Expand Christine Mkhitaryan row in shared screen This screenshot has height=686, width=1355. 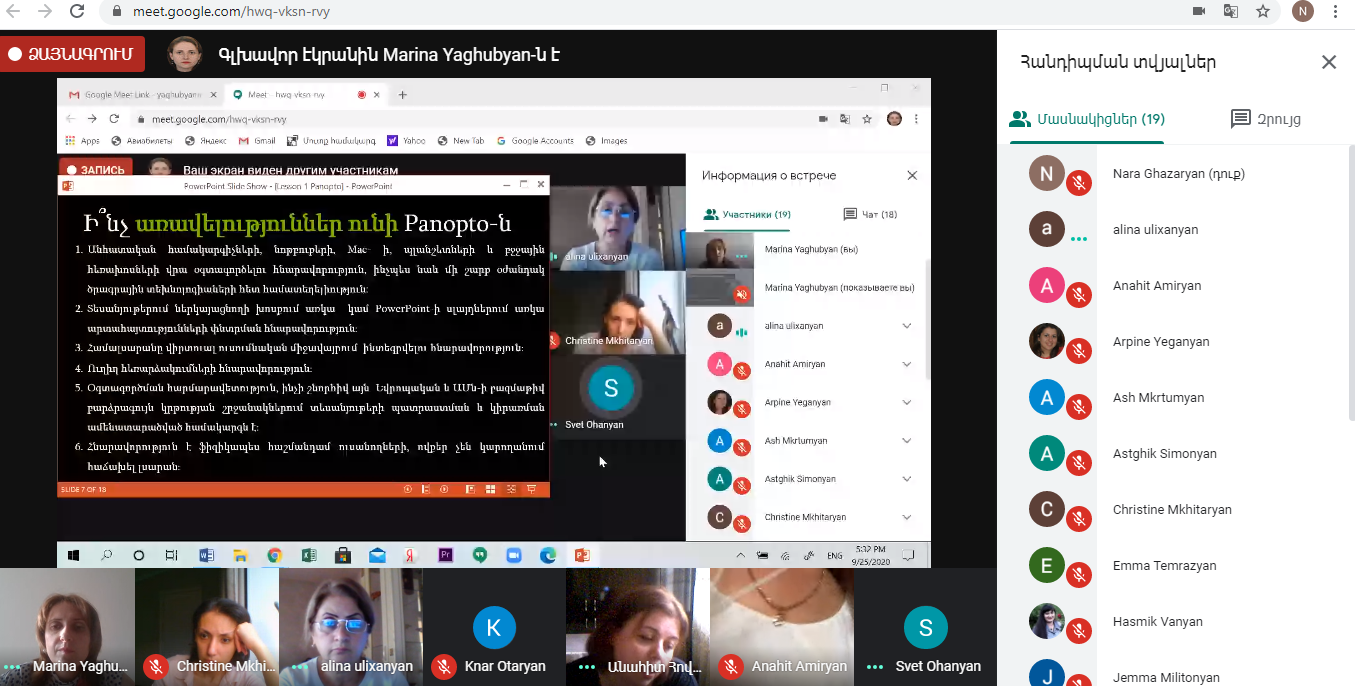tap(907, 517)
